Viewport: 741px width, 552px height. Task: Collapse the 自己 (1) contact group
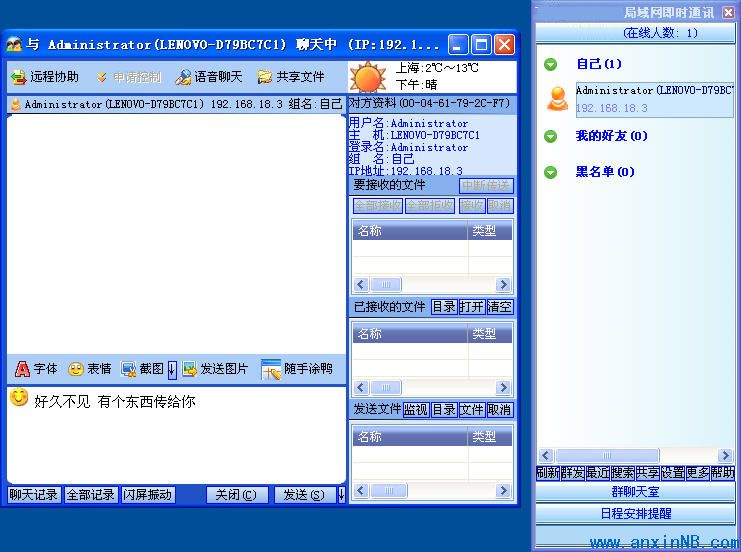click(x=550, y=65)
